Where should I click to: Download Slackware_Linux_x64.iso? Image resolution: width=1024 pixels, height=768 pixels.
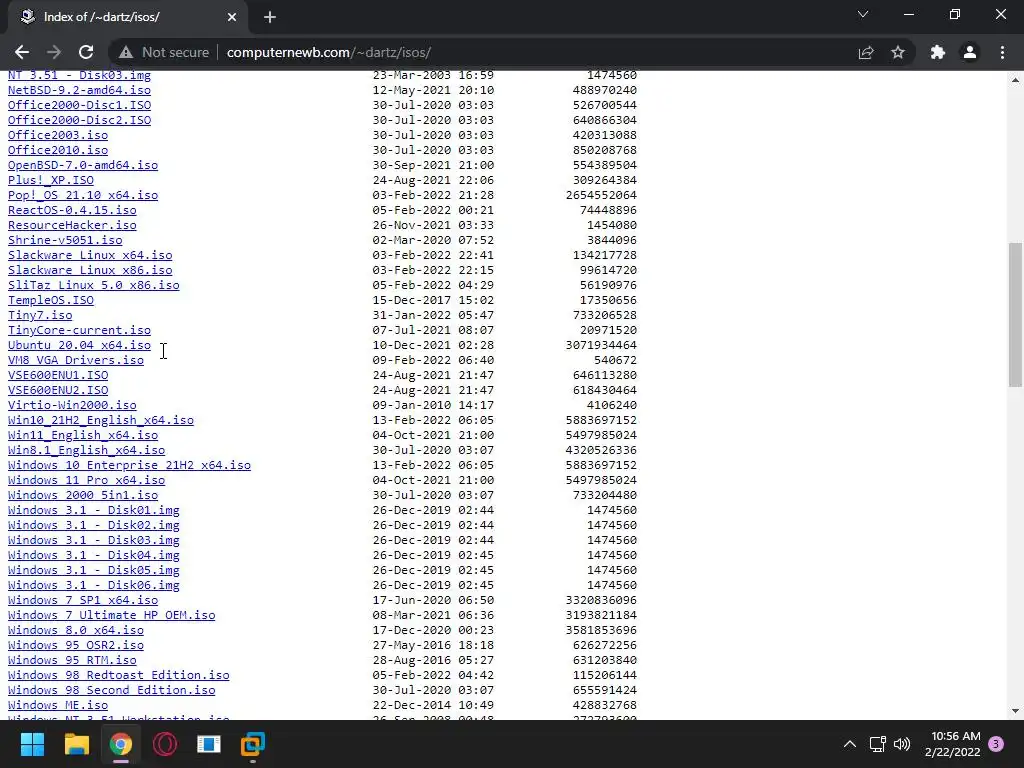[90, 255]
